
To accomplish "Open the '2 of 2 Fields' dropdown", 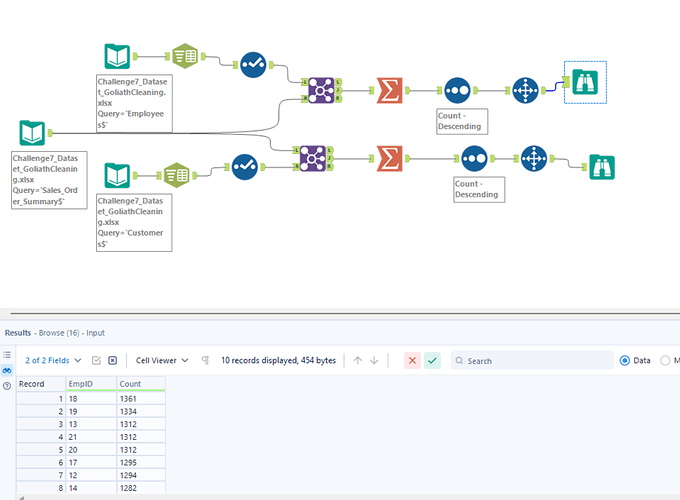I will point(50,360).
